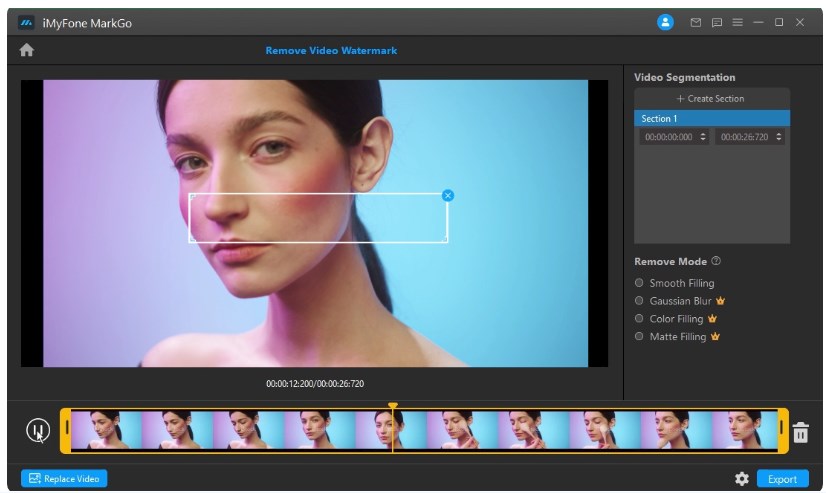
Task: Choose Matte Filling remove mode
Action: pyautogui.click(x=640, y=336)
